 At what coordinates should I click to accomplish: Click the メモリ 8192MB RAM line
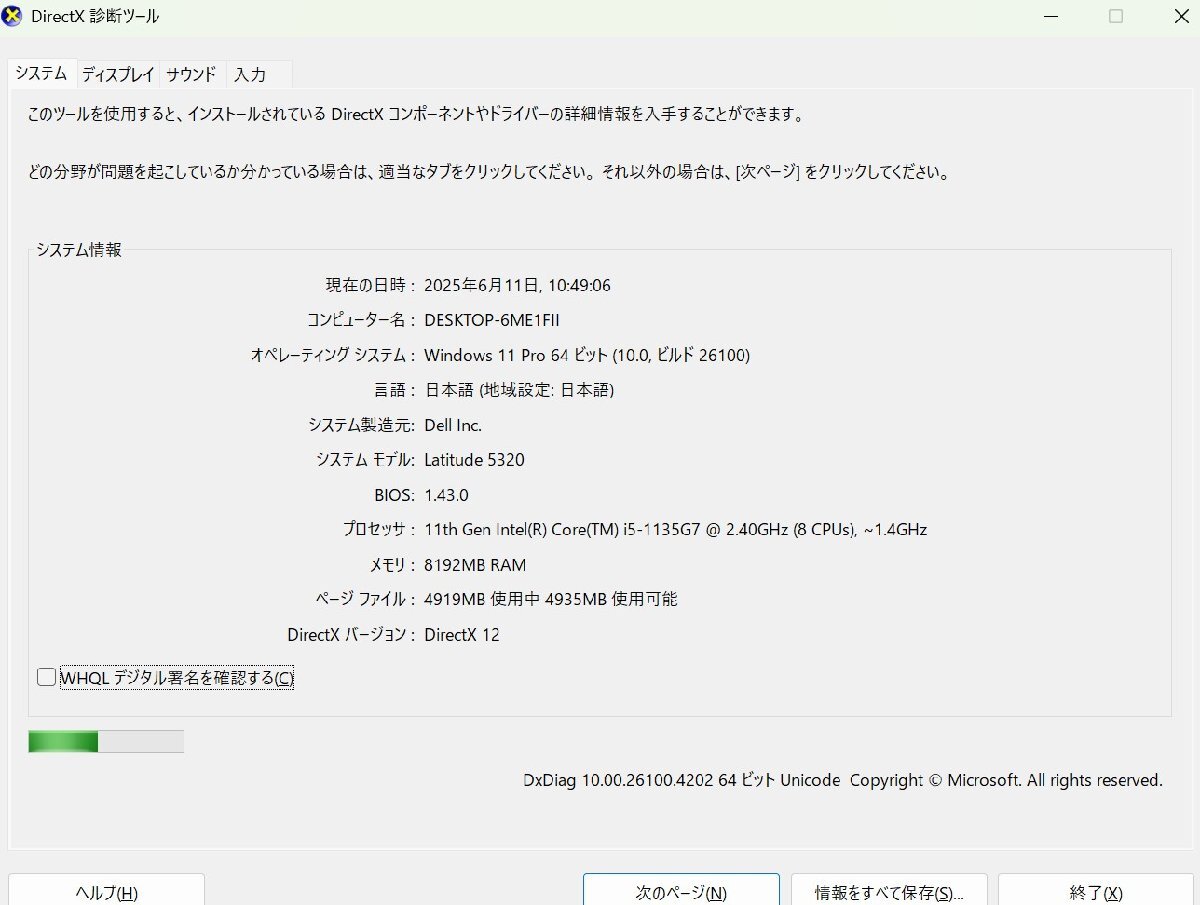[477, 565]
